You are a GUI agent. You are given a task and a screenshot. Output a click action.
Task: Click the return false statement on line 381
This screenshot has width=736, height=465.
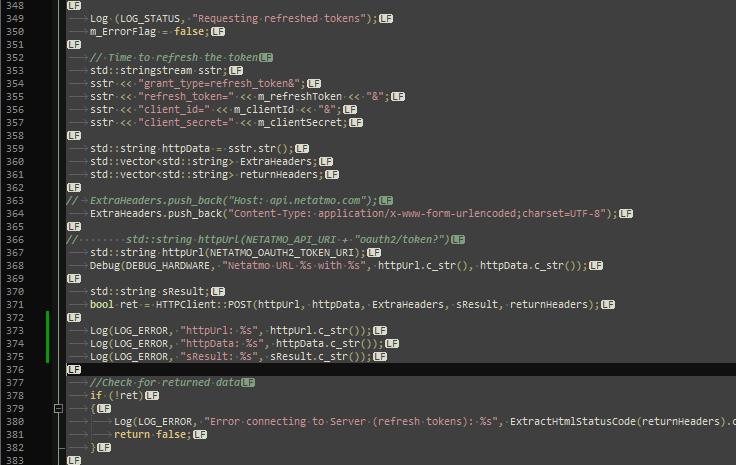click(x=153, y=435)
